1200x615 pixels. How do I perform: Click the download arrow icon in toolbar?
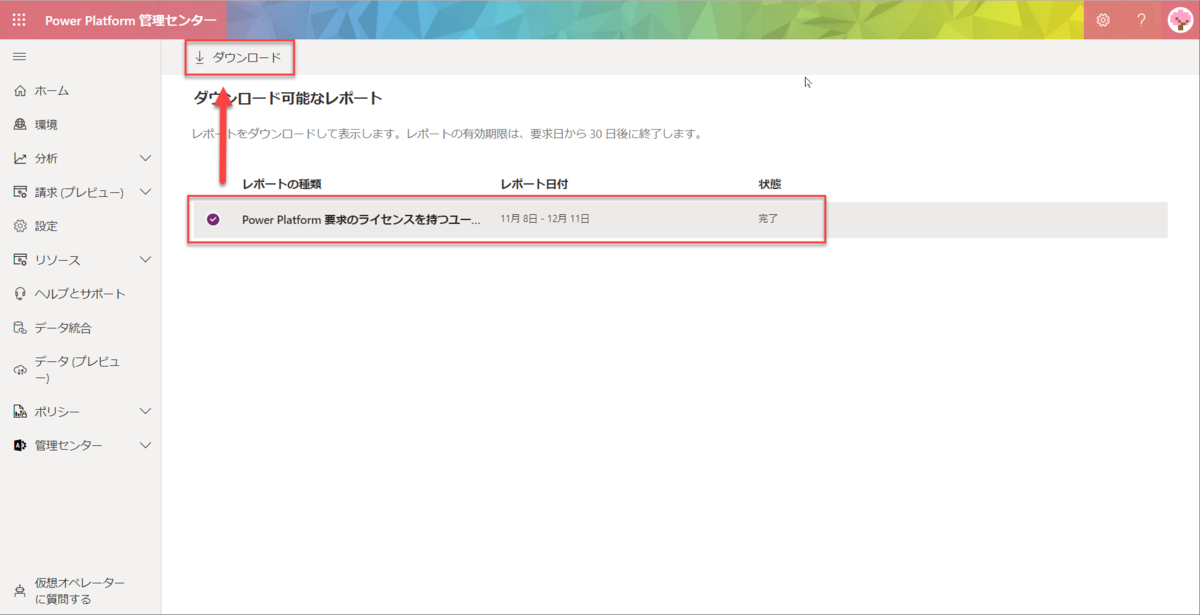pyautogui.click(x=200, y=58)
